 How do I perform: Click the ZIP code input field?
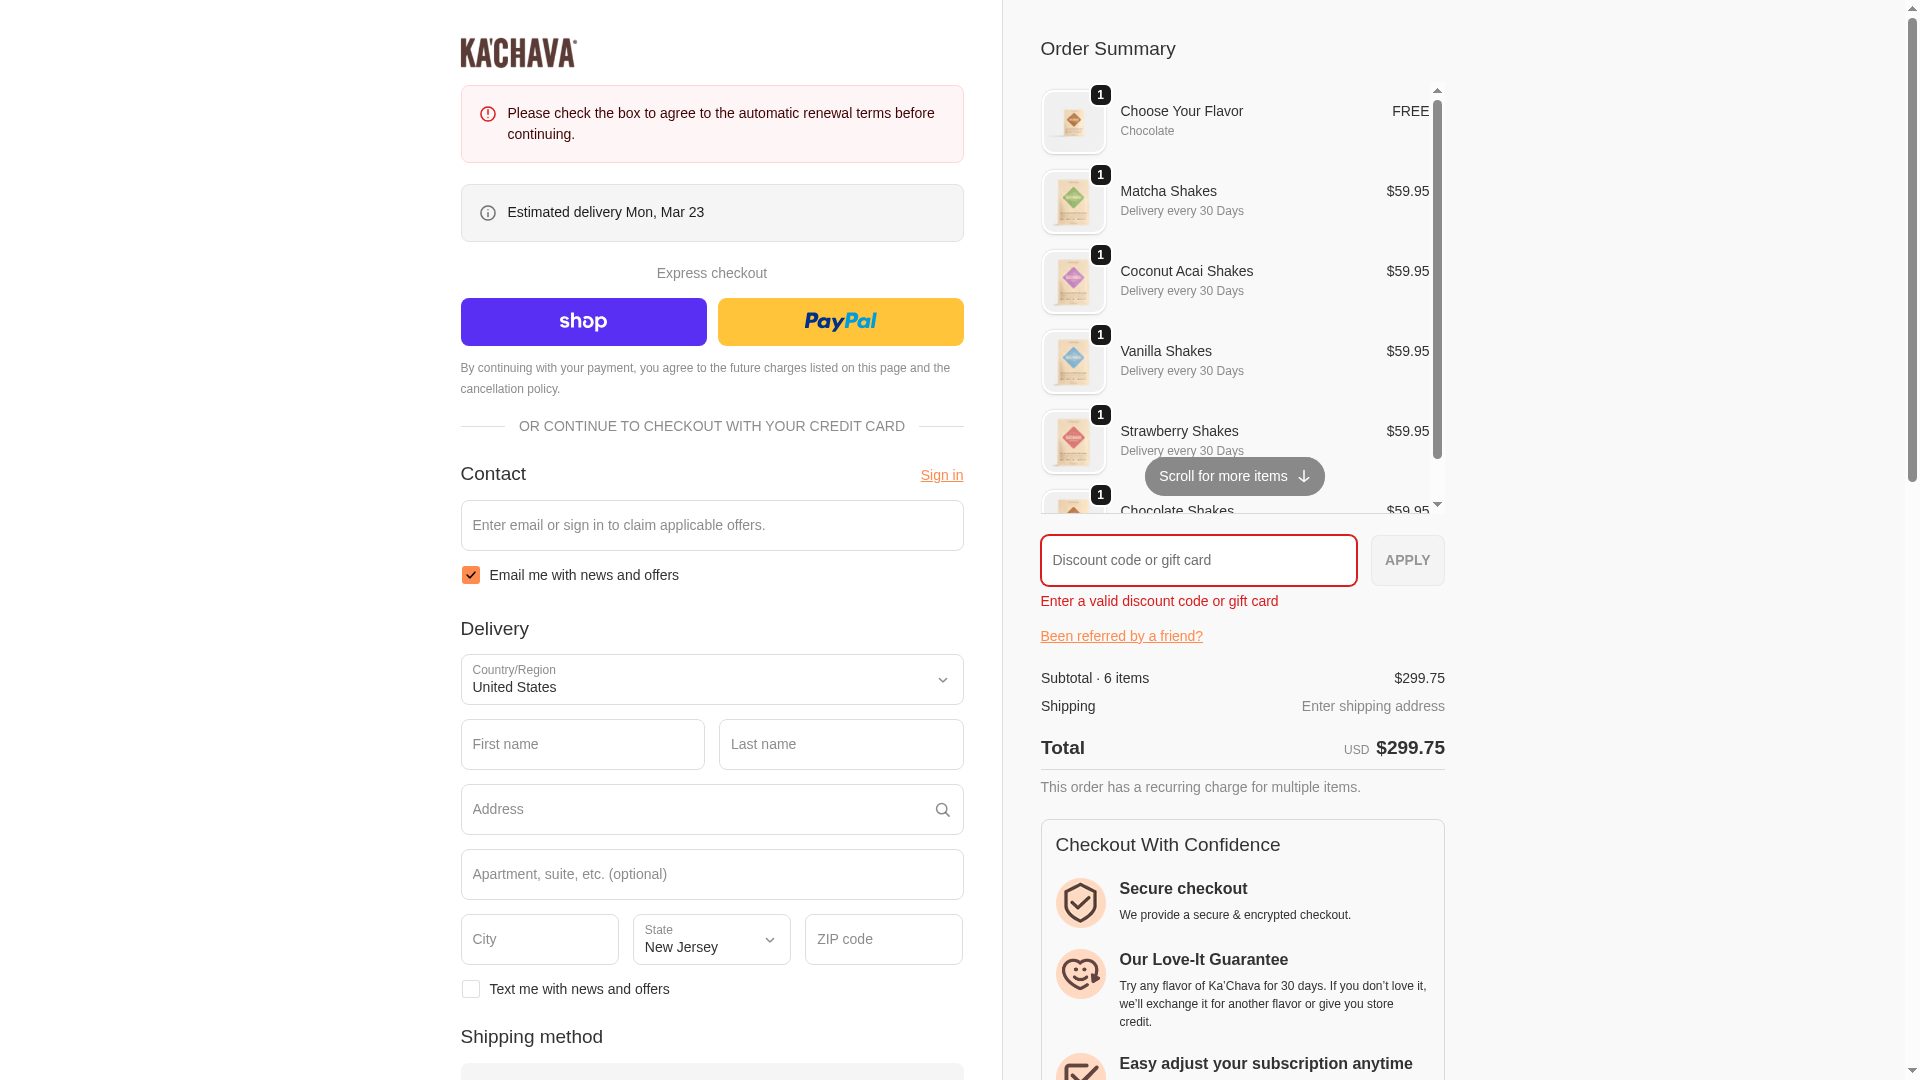883,939
